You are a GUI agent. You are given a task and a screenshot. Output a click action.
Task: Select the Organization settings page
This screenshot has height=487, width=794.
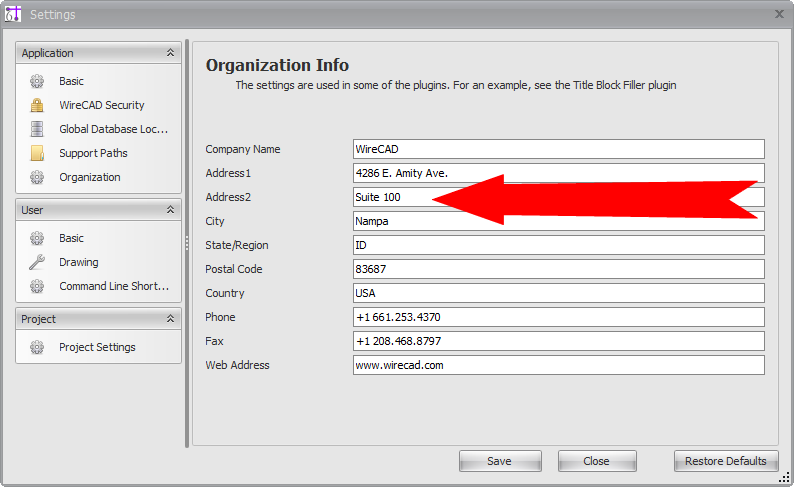tap(90, 177)
